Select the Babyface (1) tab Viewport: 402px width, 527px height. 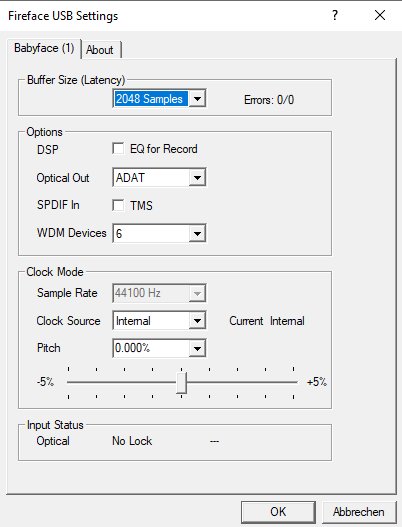pos(44,48)
